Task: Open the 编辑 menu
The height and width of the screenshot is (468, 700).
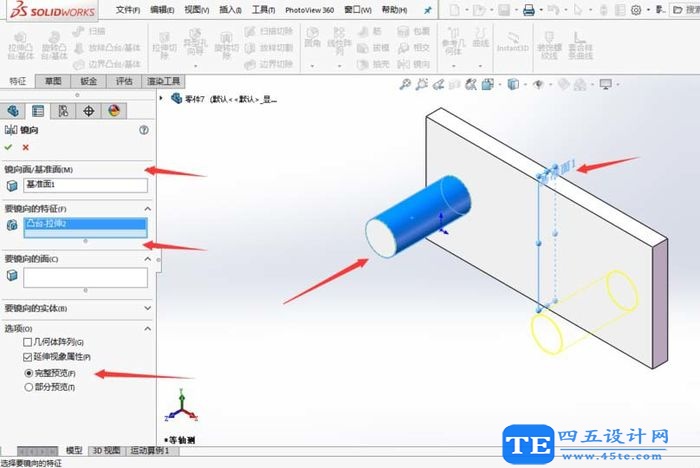Action: click(162, 10)
